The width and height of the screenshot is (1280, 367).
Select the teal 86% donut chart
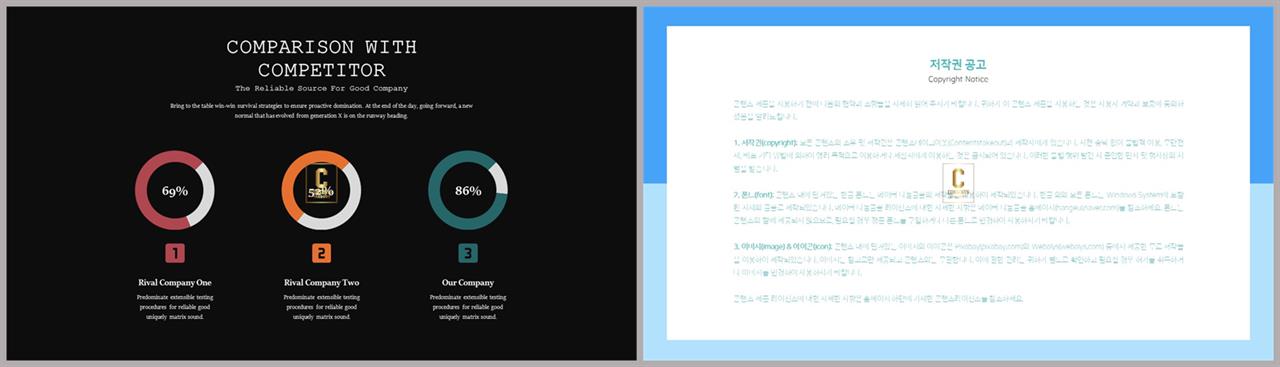coord(468,190)
